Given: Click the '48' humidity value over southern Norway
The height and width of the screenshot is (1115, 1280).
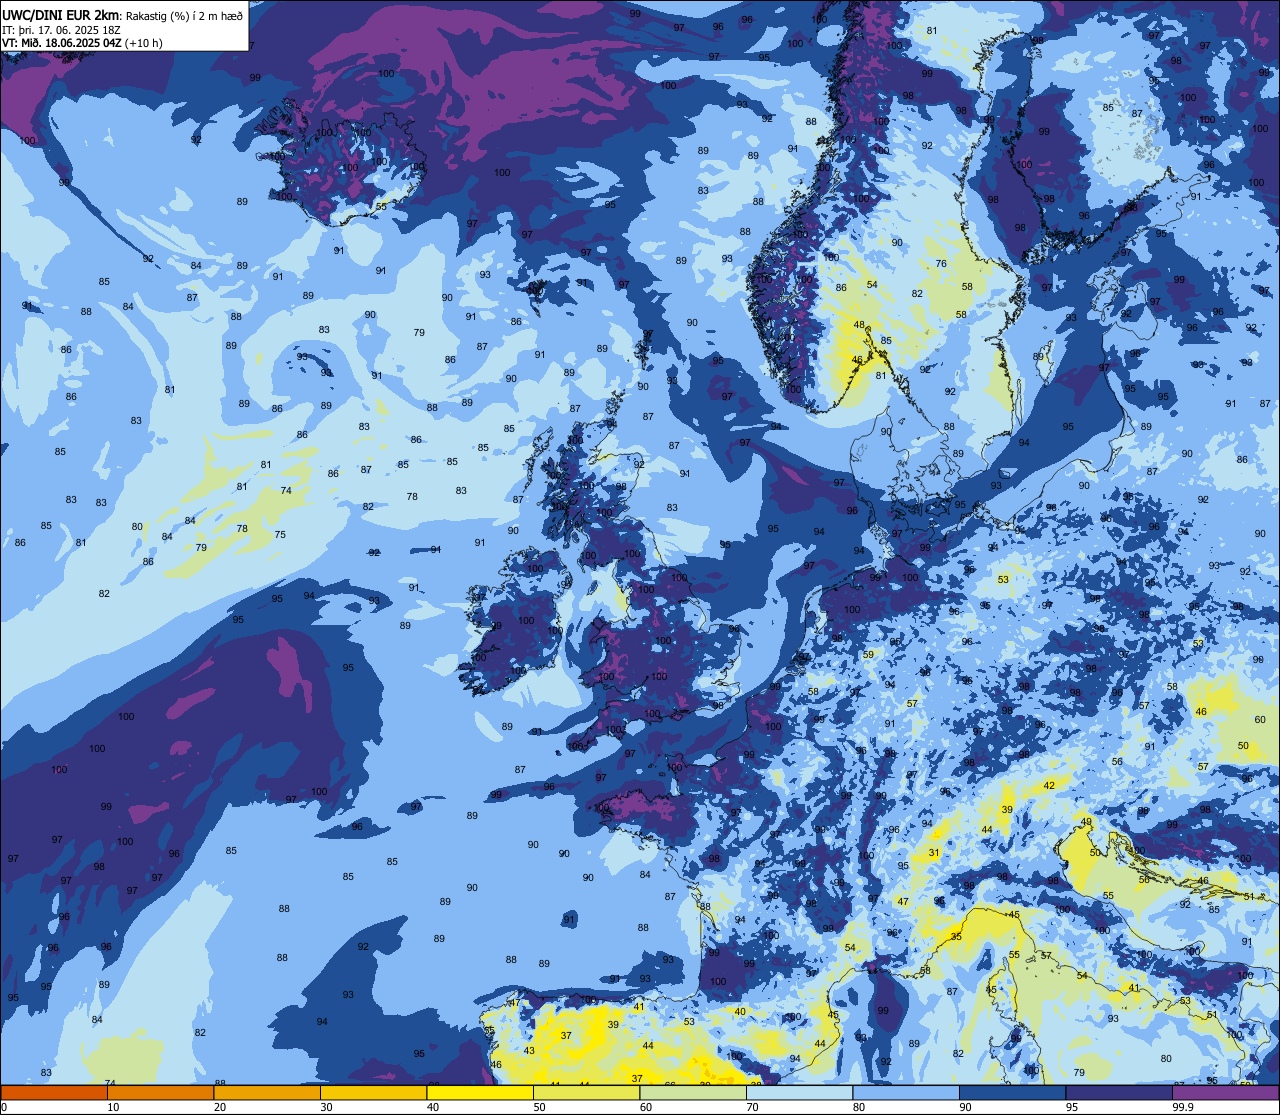Looking at the screenshot, I should point(859,325).
